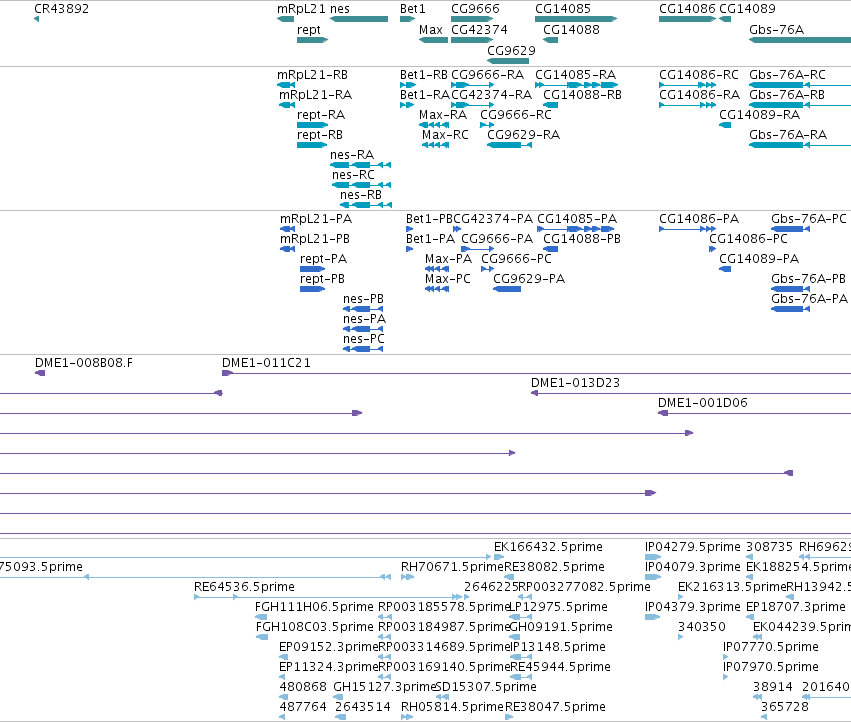Image resolution: width=851 pixels, height=722 pixels.
Task: Click transcript mRpL21-RA label
Action: coord(315,95)
